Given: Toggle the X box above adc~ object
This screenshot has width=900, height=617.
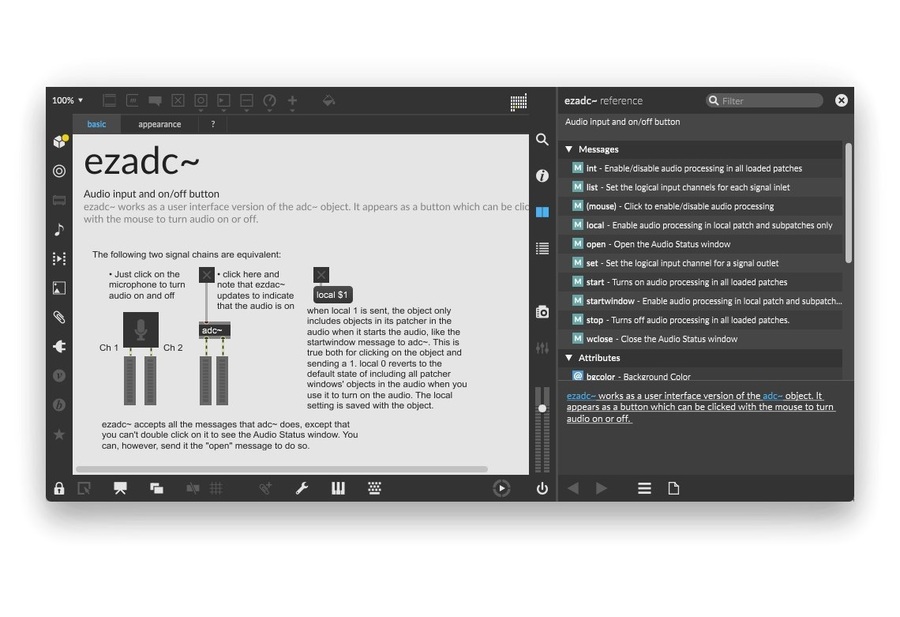Looking at the screenshot, I should [207, 275].
